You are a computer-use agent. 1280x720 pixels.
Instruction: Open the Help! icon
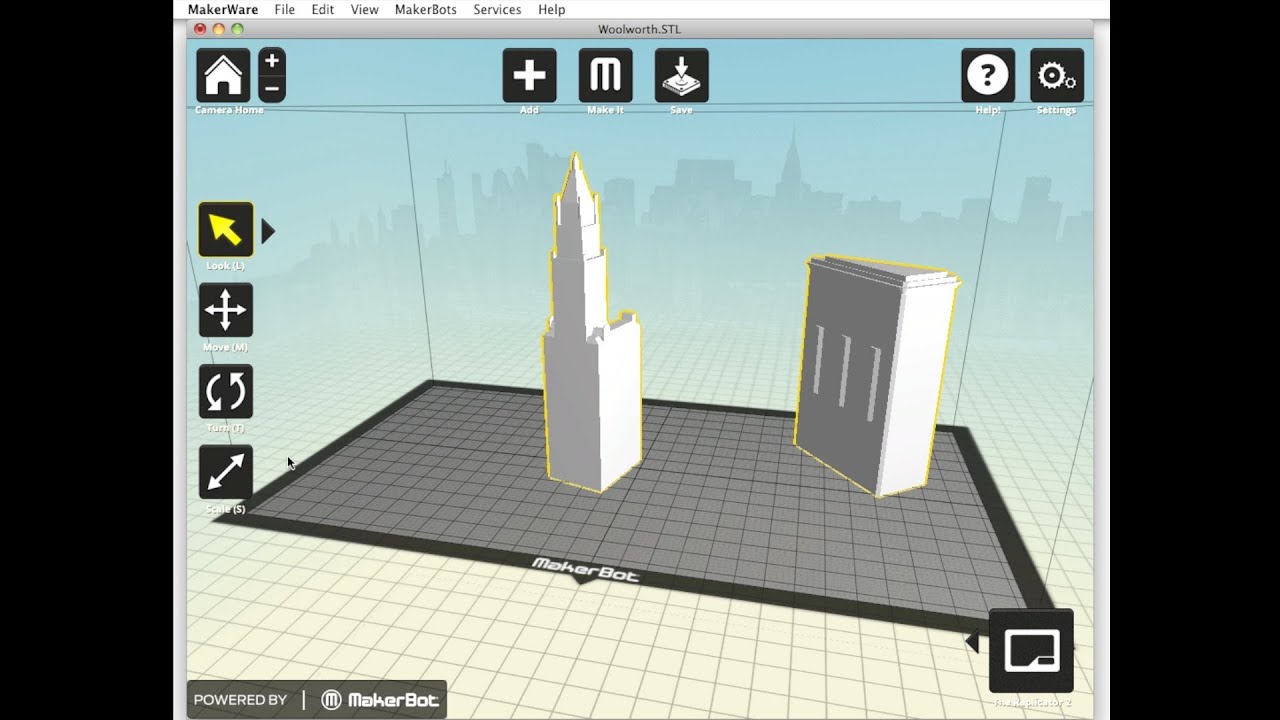tap(988, 75)
